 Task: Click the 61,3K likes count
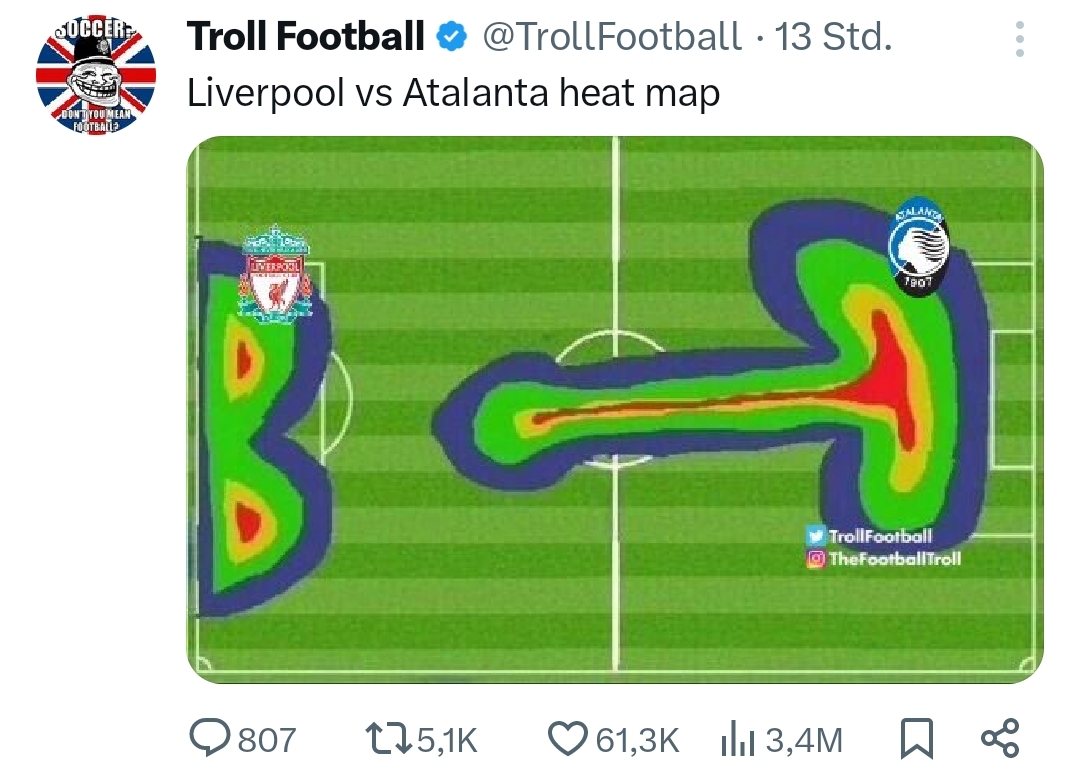[637, 740]
